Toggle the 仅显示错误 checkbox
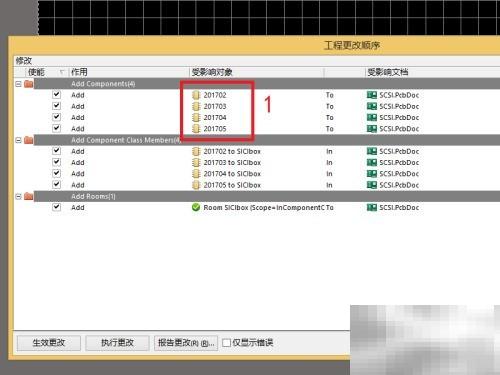The width and height of the screenshot is (500, 375). tap(226, 343)
